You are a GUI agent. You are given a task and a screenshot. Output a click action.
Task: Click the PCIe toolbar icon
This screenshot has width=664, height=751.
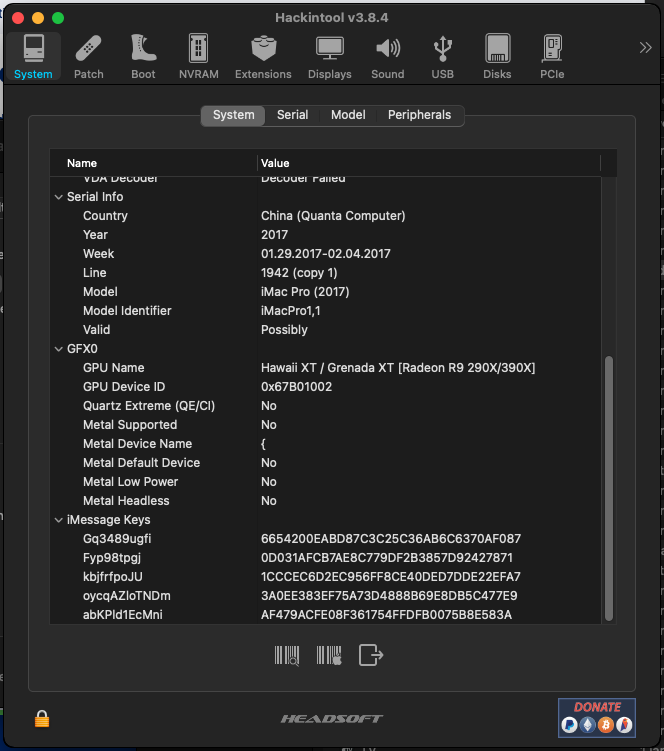551,56
